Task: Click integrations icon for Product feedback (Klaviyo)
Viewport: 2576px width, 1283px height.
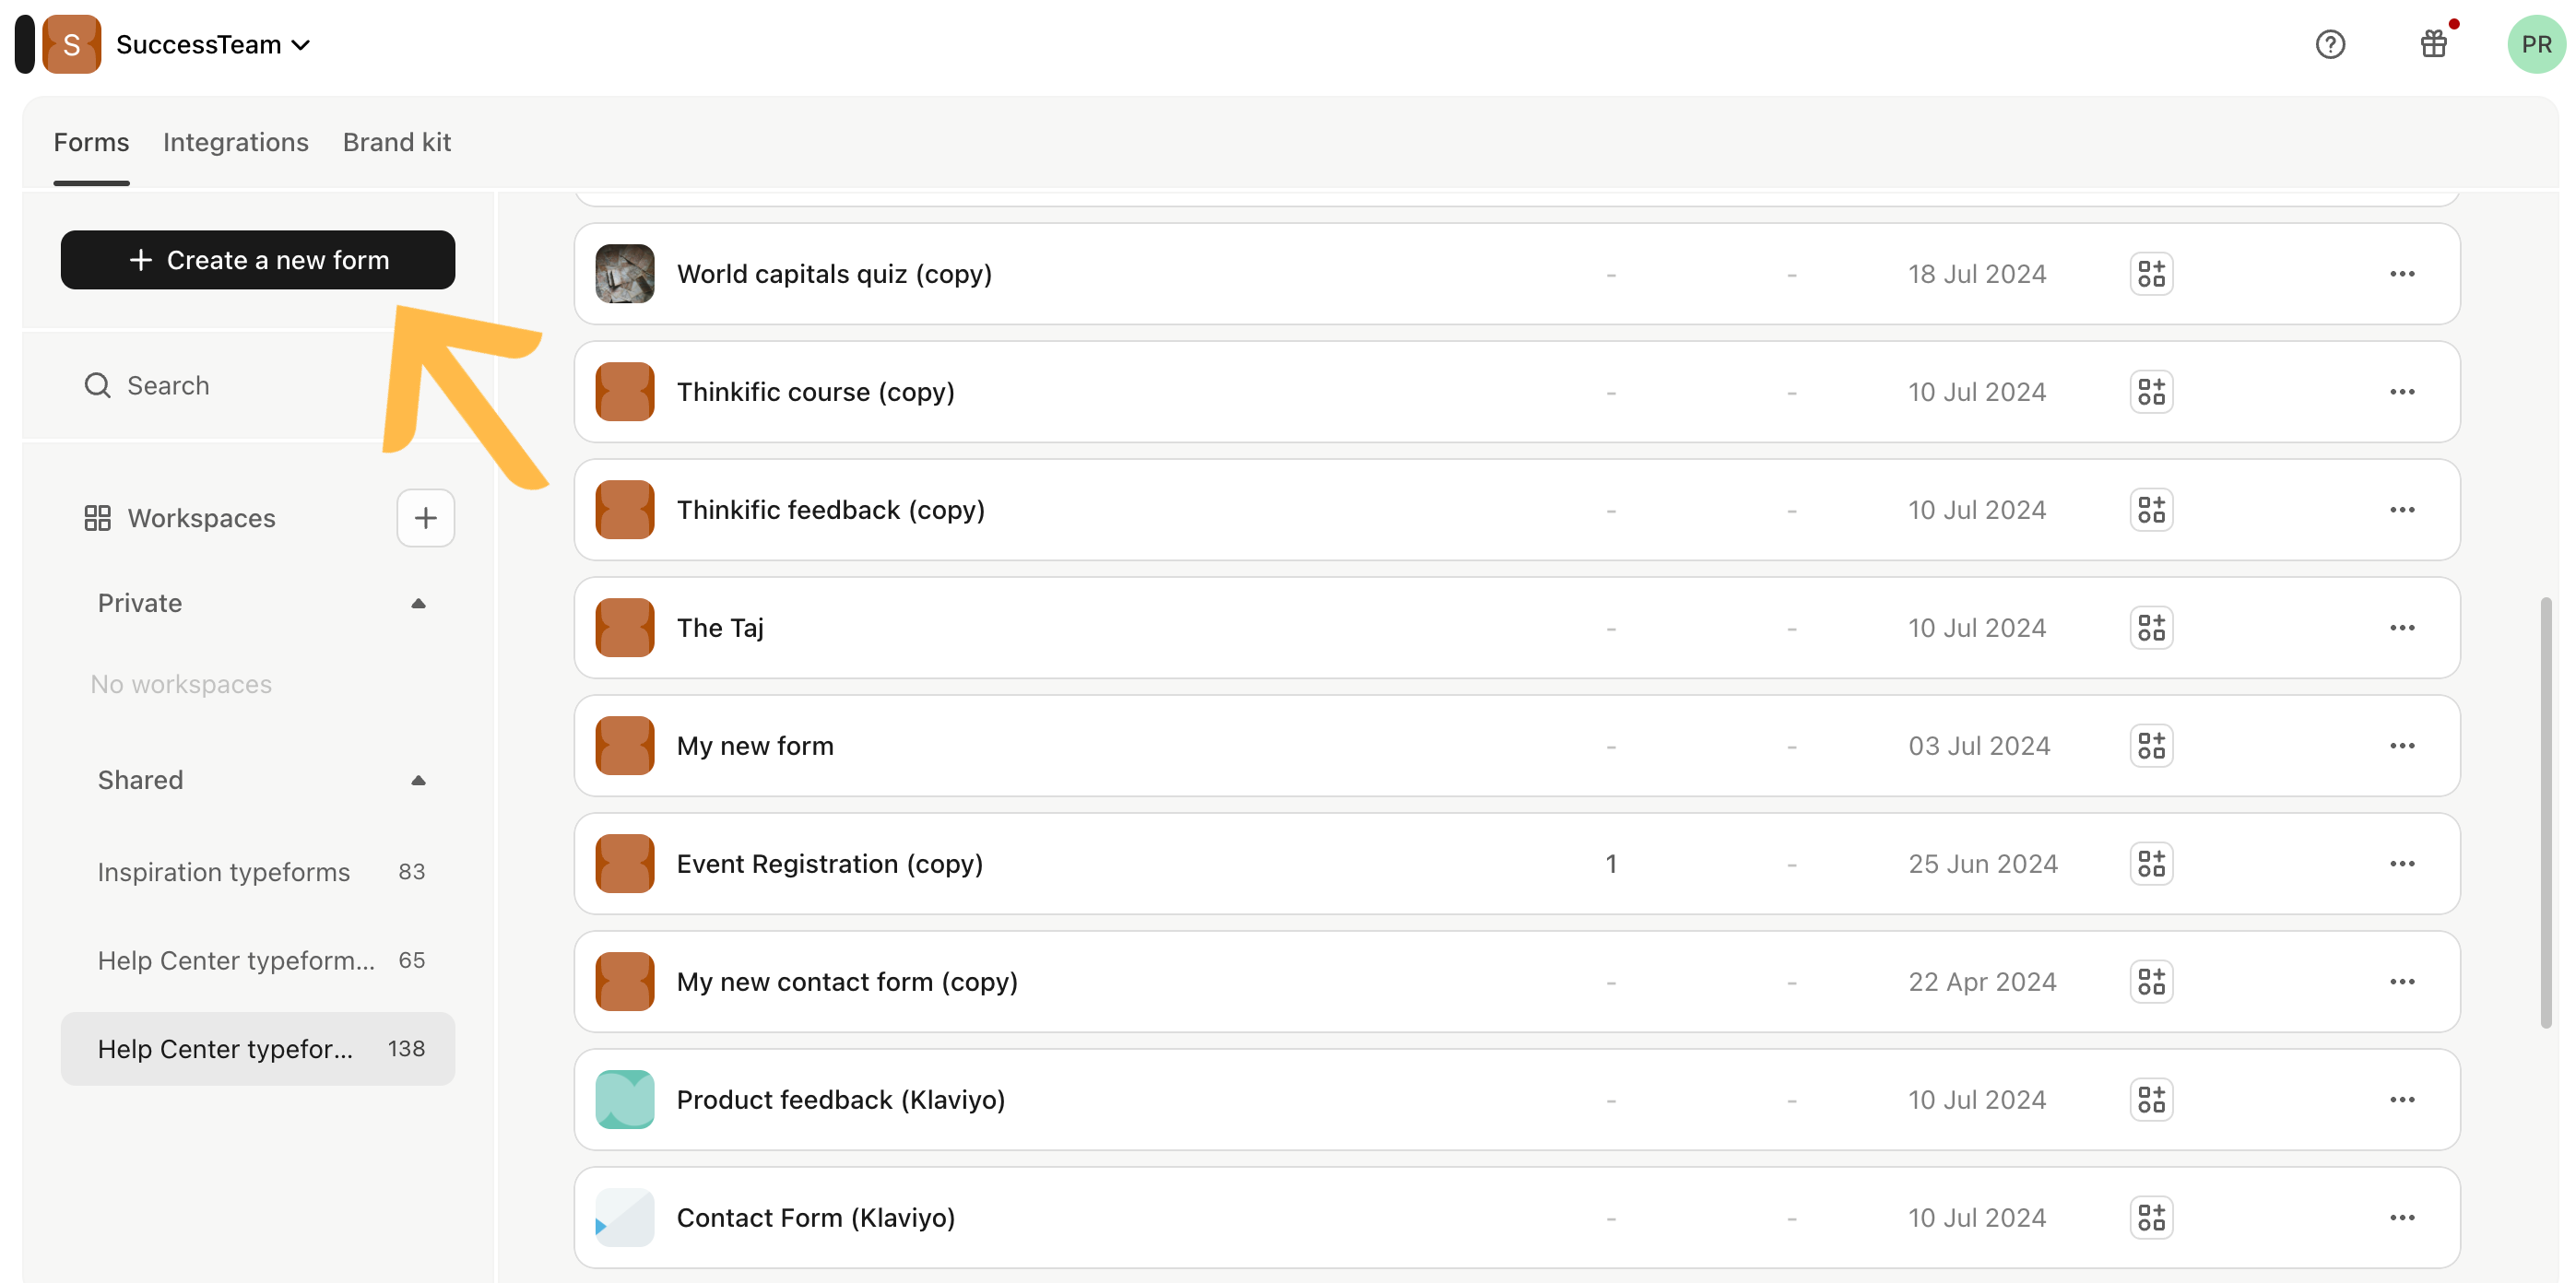Action: pos(2151,1100)
